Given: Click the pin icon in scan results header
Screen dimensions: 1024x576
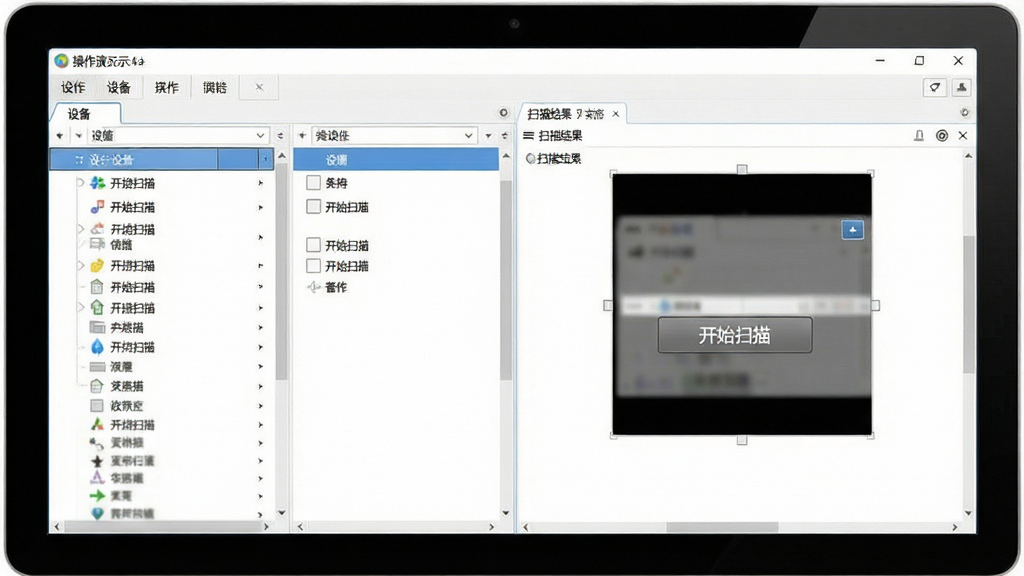Looking at the screenshot, I should [x=919, y=135].
